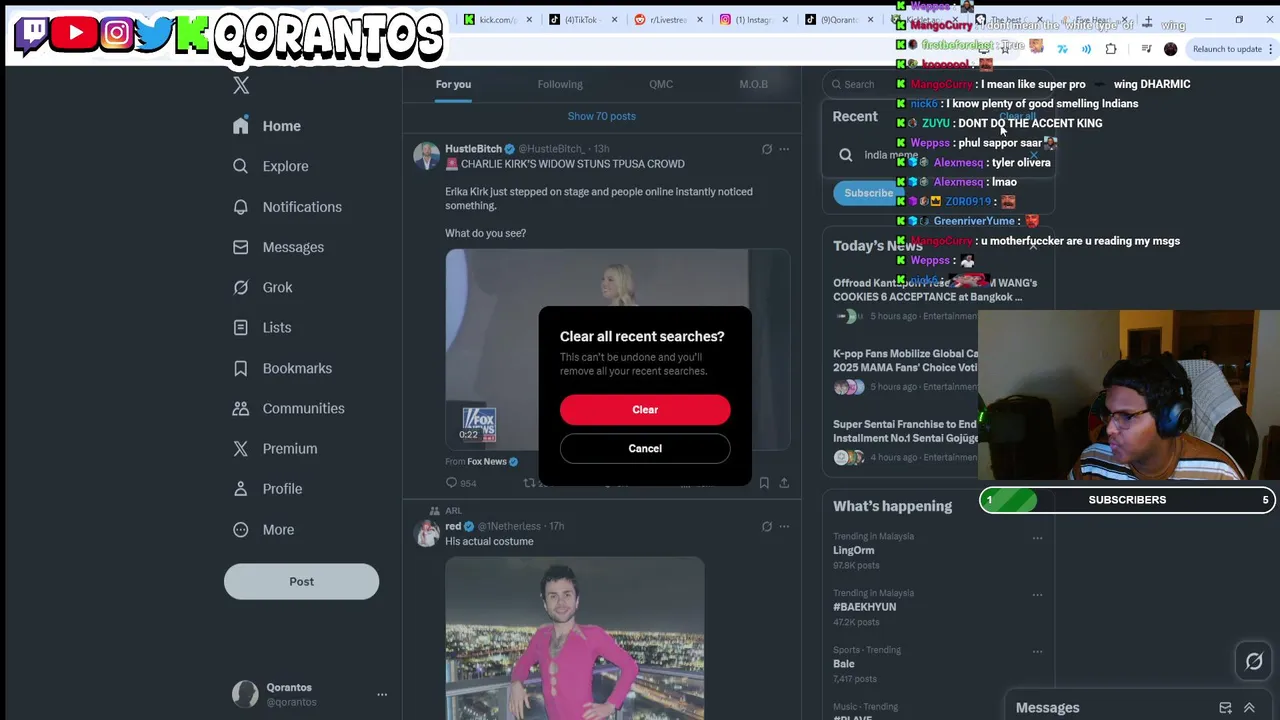Open HustleBitch post more options
Viewport: 1280px width, 720px height.
[784, 149]
